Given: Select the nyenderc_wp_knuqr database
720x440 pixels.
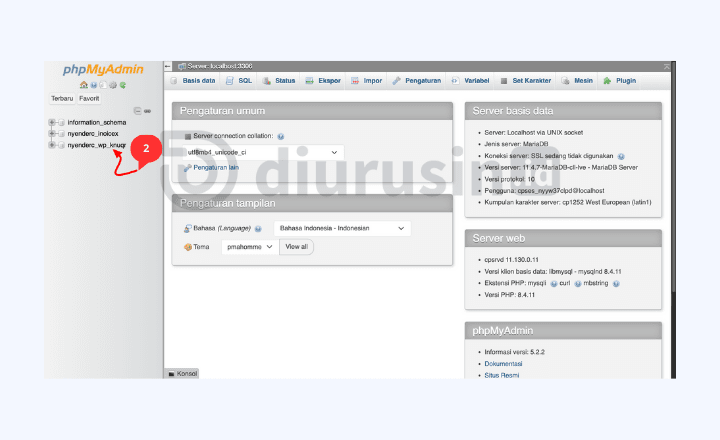Looking at the screenshot, I should [96, 145].
